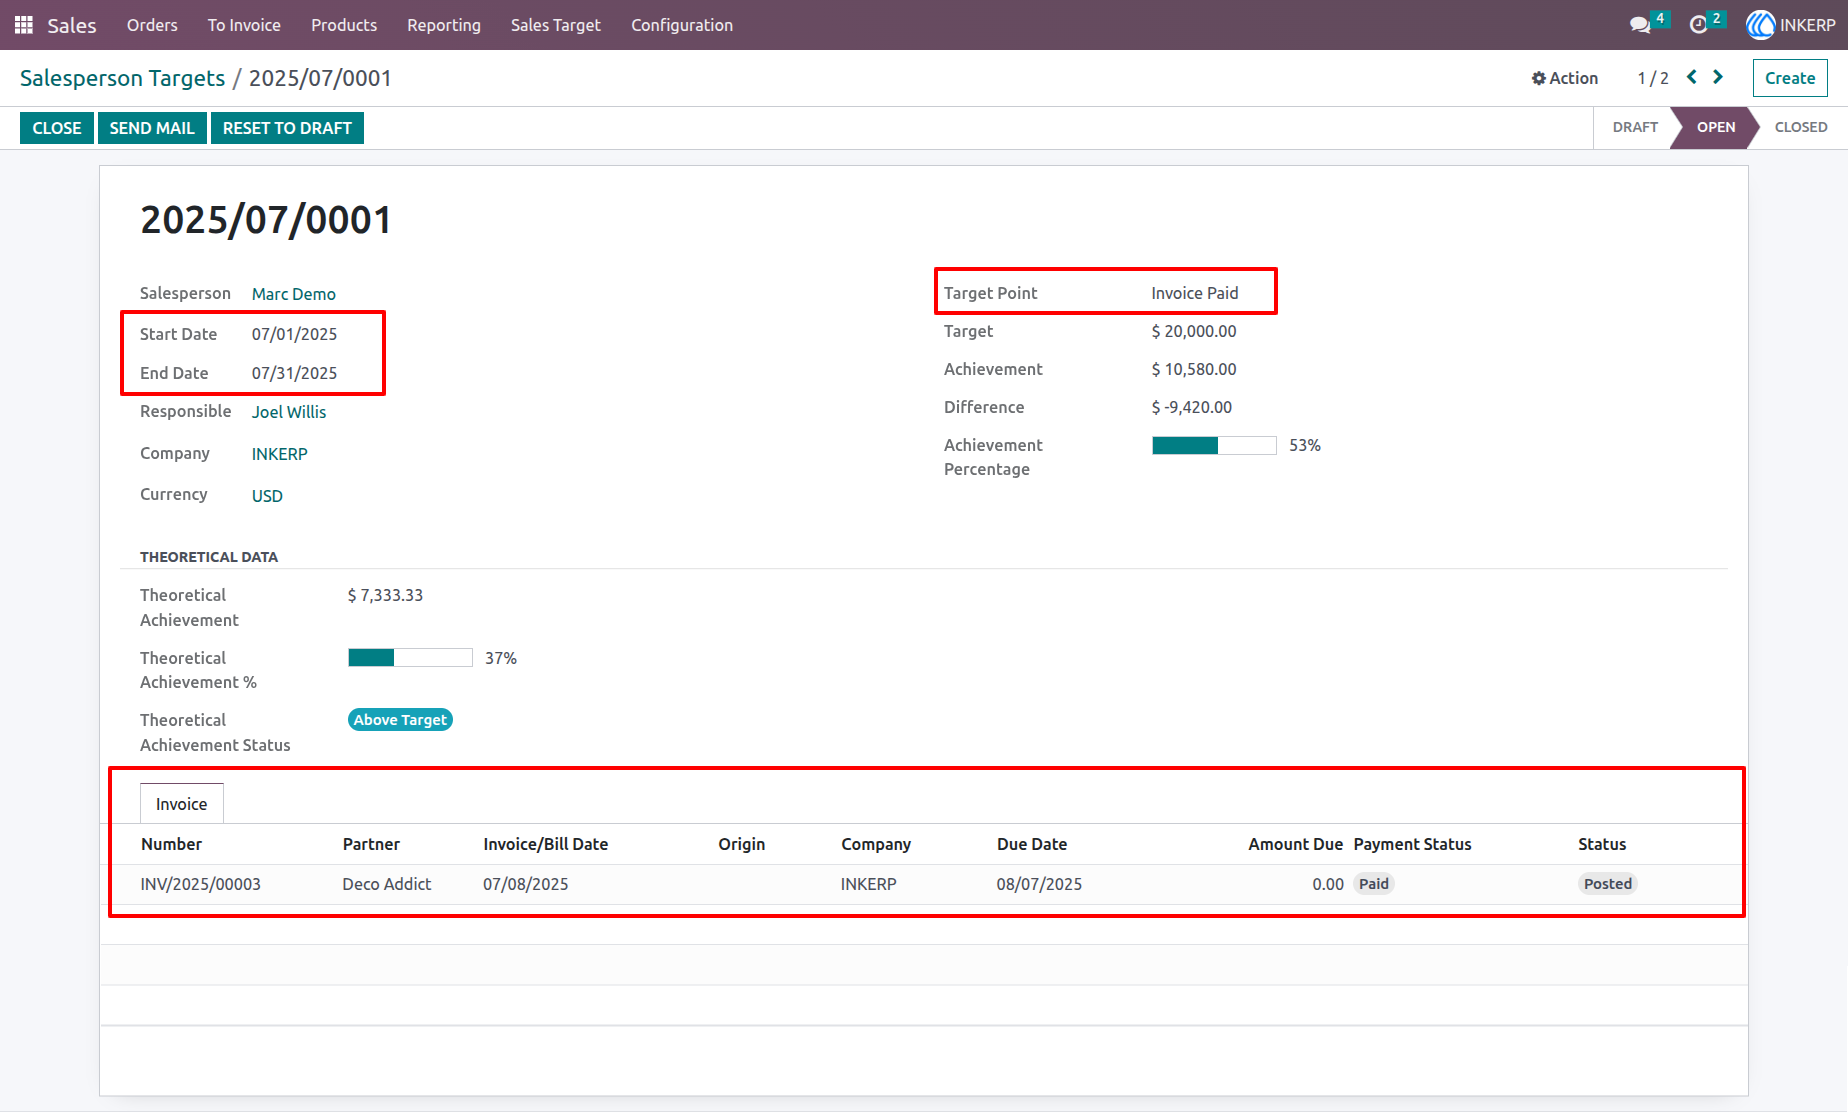Click the CLOSE button
The width and height of the screenshot is (1848, 1113).
pos(57,128)
